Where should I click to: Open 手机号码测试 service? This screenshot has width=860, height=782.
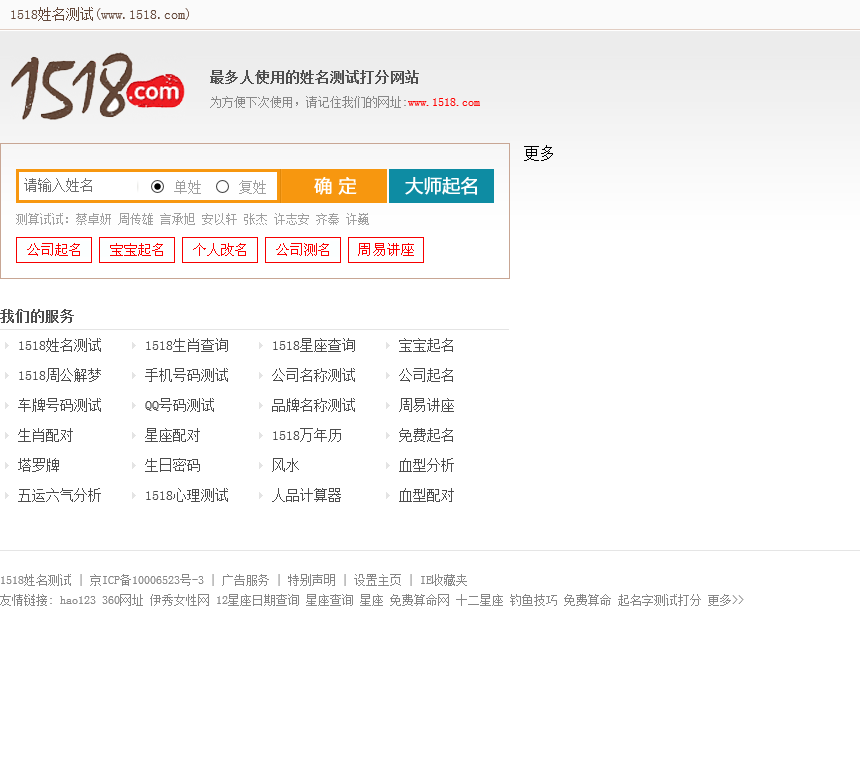[186, 376]
